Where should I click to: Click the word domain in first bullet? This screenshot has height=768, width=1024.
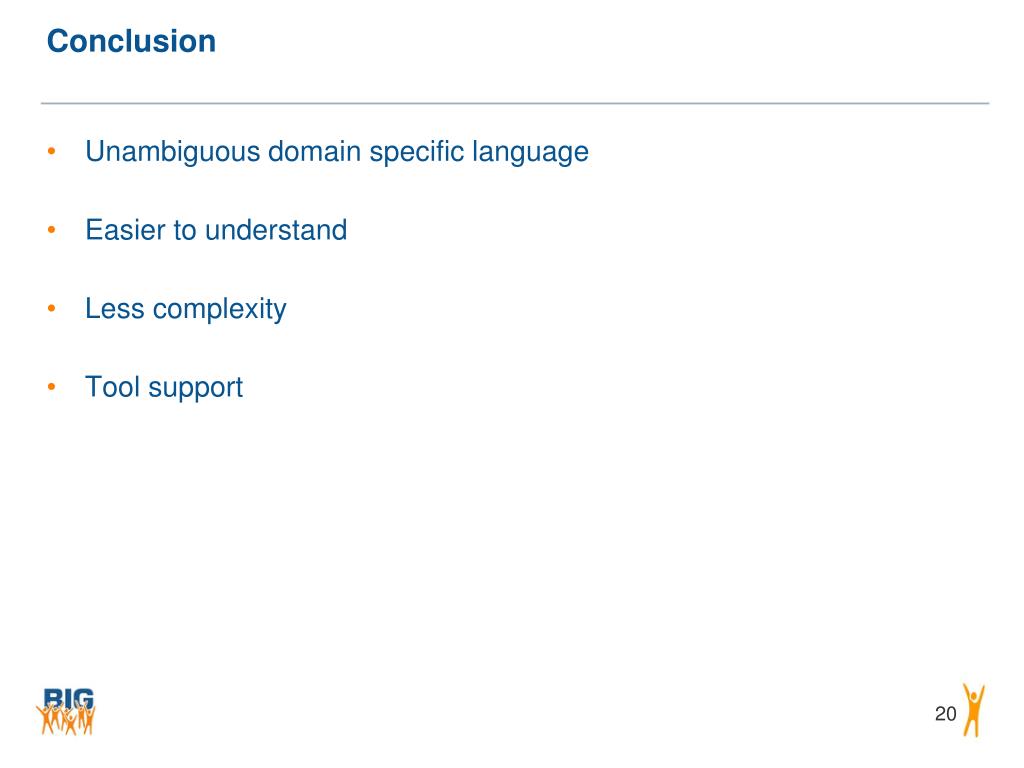pos(314,152)
